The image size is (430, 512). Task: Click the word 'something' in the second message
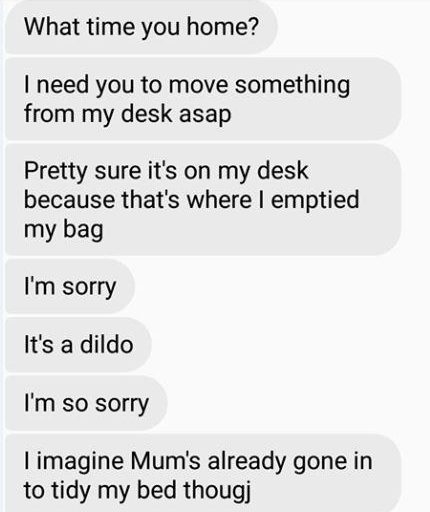292,85
